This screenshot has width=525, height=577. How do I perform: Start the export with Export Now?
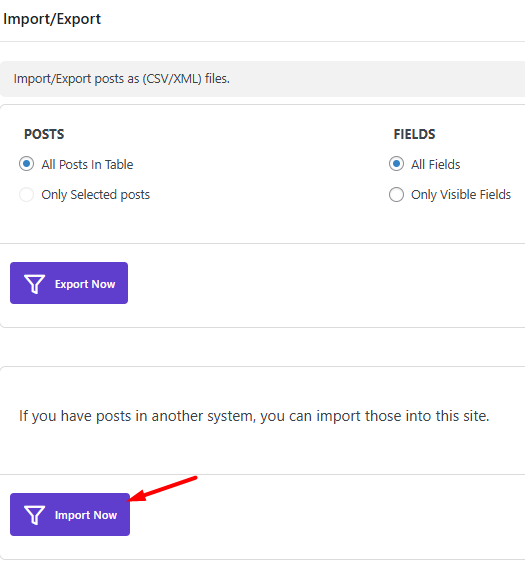(69, 283)
